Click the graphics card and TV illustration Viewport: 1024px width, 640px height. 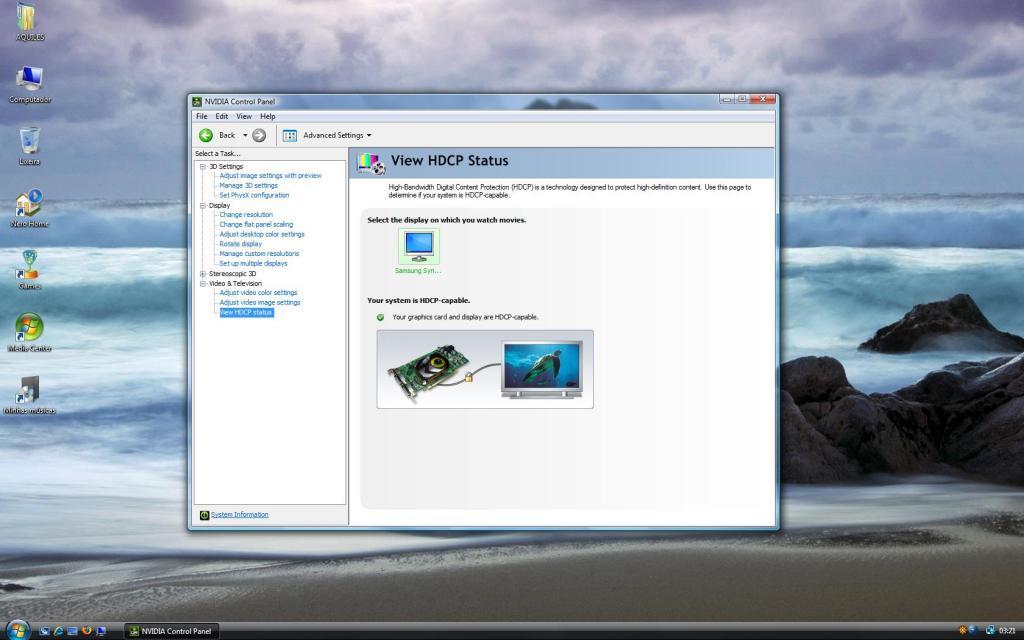pyautogui.click(x=485, y=370)
